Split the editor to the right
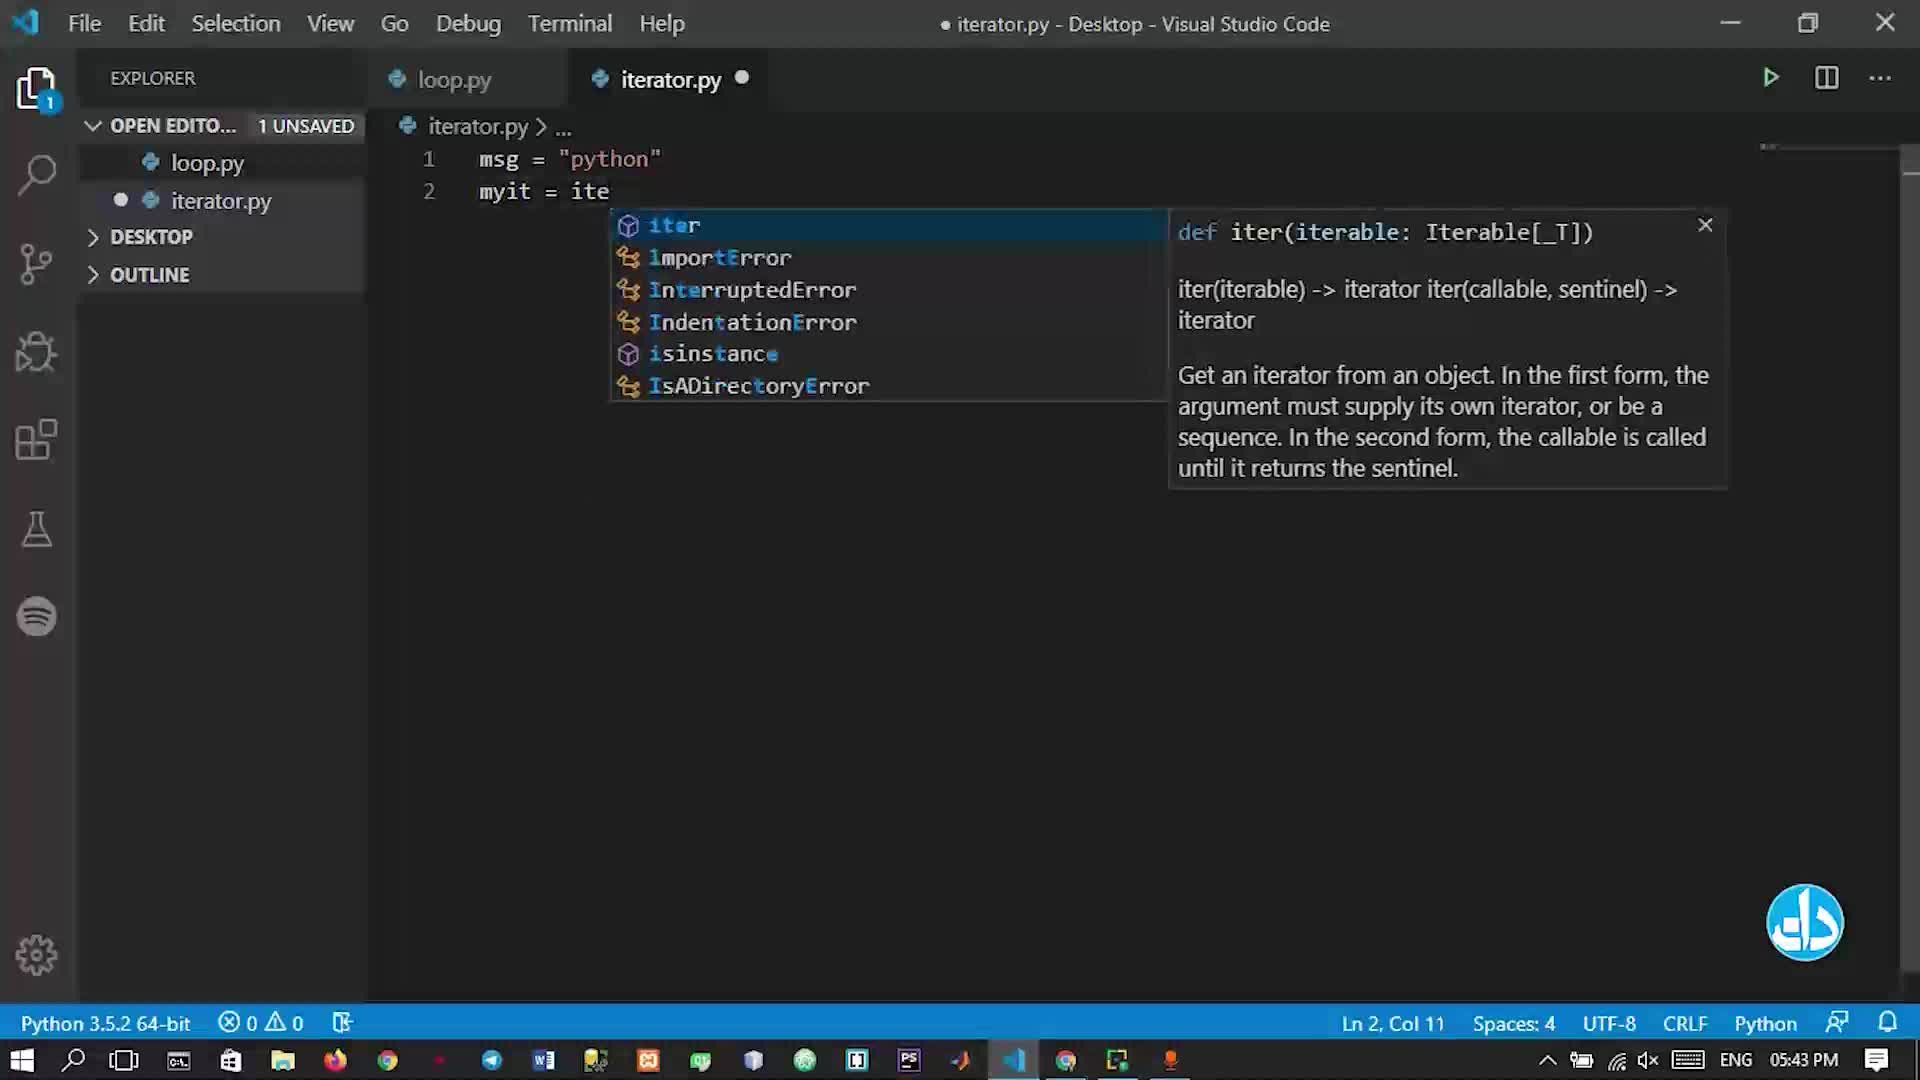 click(1826, 78)
